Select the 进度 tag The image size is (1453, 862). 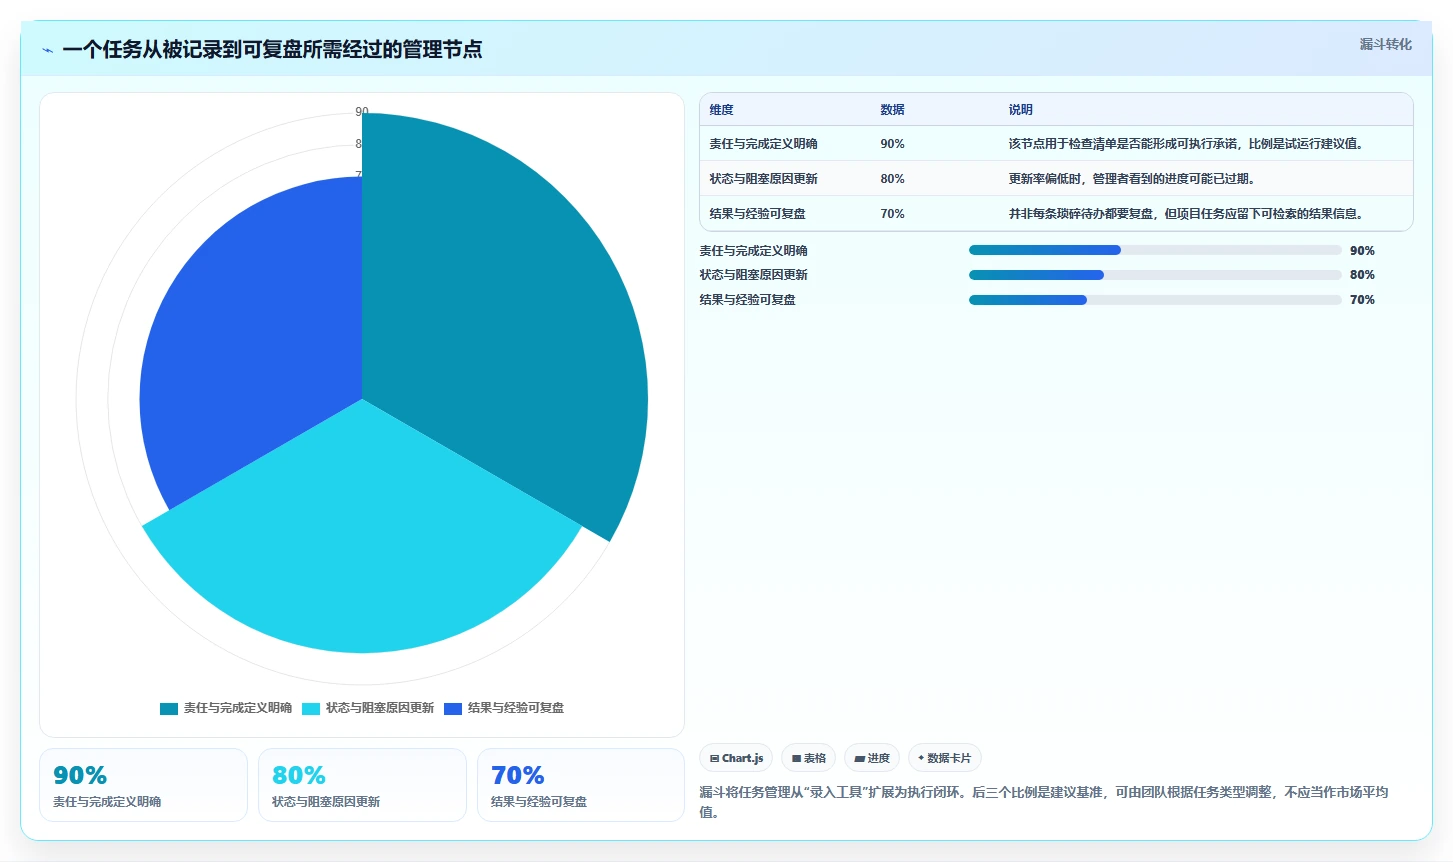872,758
